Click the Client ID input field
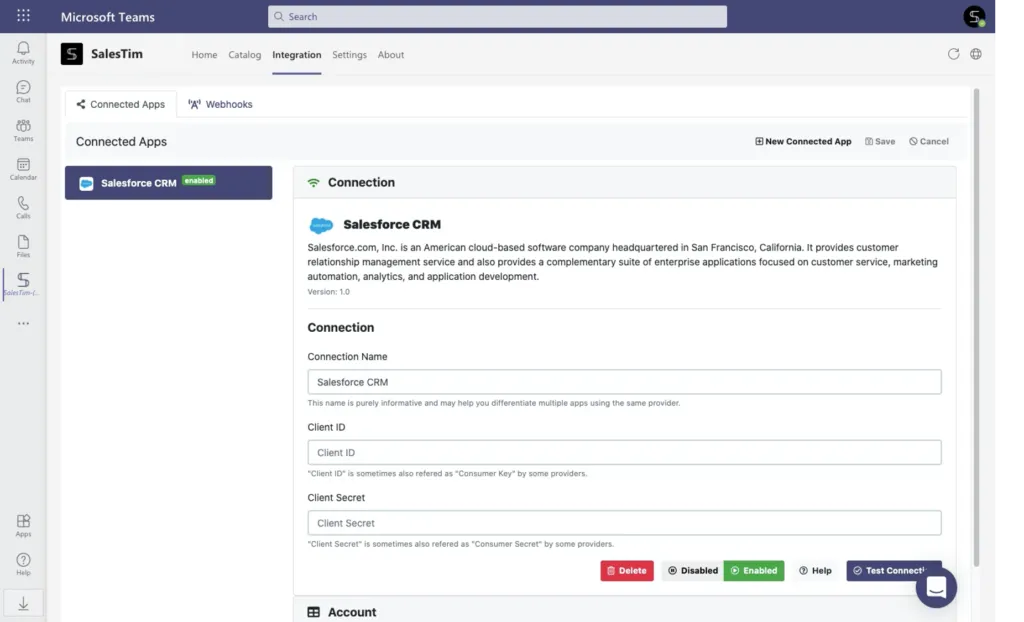The height and width of the screenshot is (622, 1024). pos(624,452)
